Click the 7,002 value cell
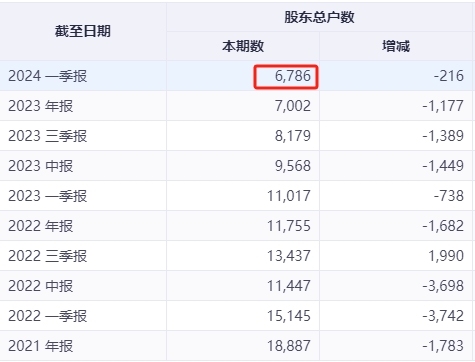Screen dimensions: 475x362 pos(293,106)
